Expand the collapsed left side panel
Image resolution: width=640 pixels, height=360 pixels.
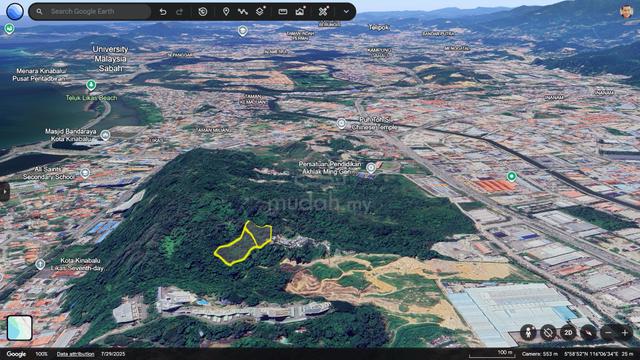[4, 192]
